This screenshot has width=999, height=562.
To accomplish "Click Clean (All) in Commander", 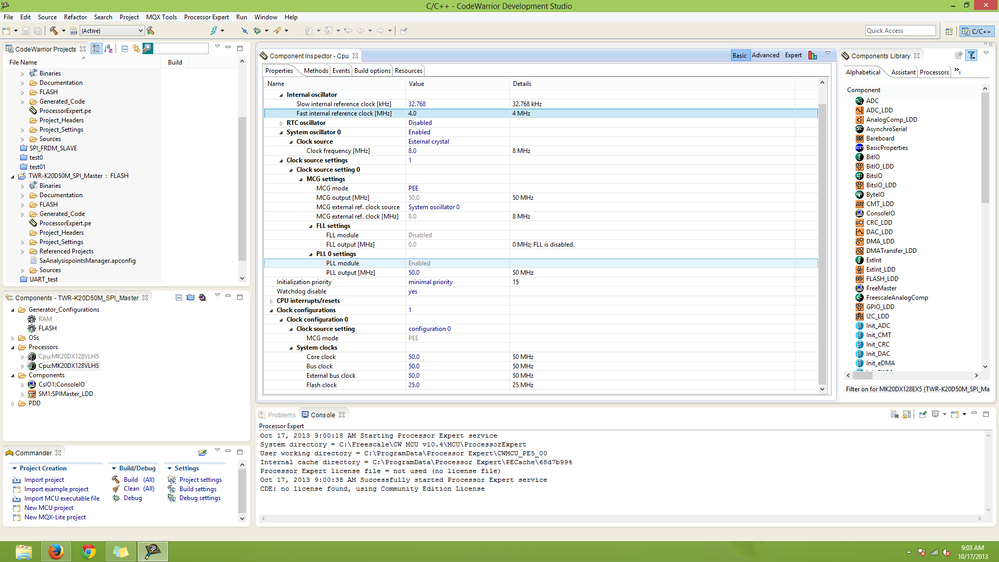I will [139, 489].
